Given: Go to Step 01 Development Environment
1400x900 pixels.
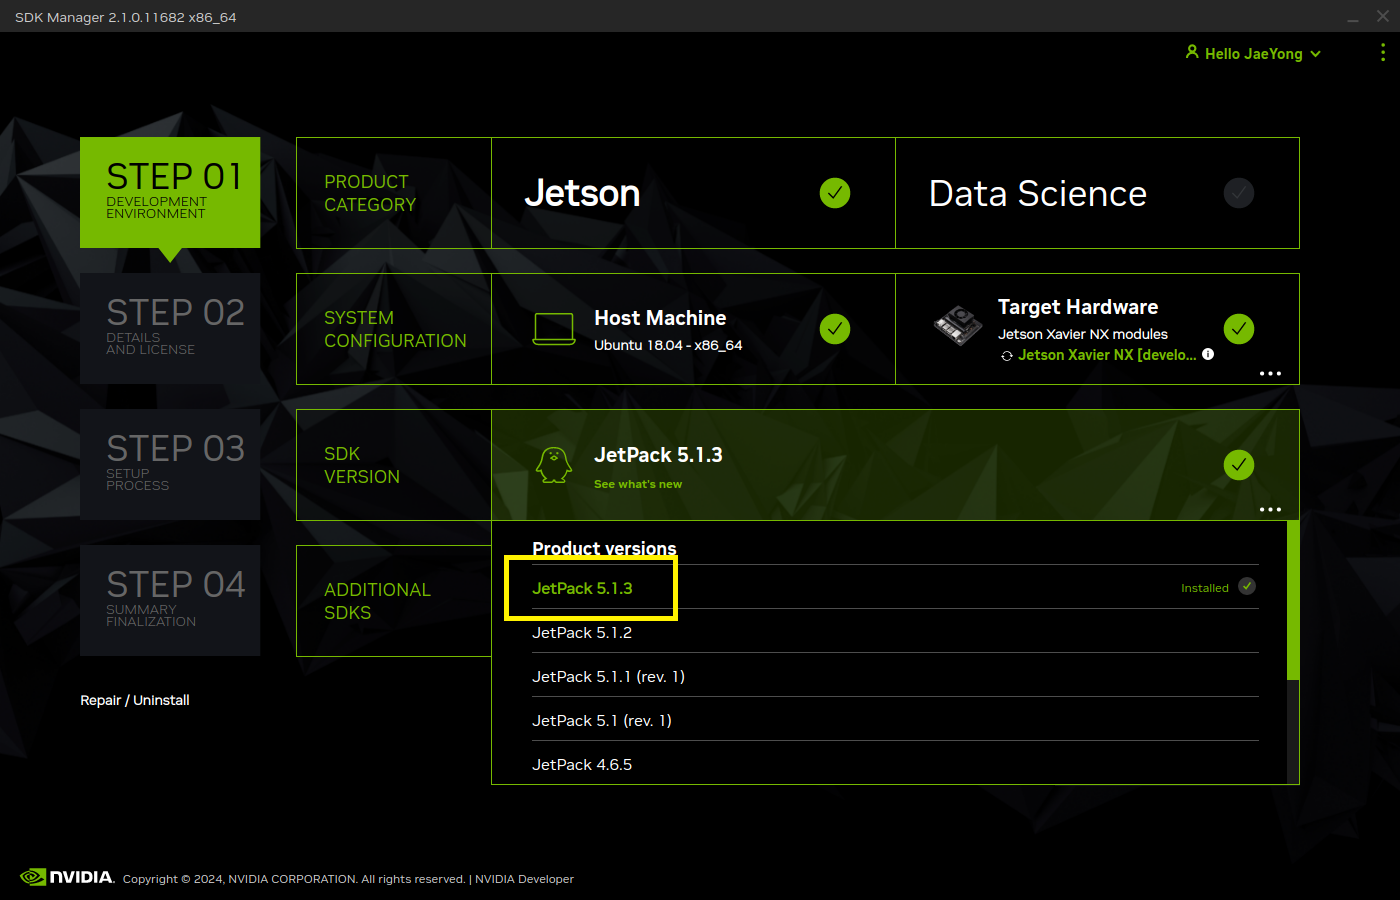Looking at the screenshot, I should point(170,192).
